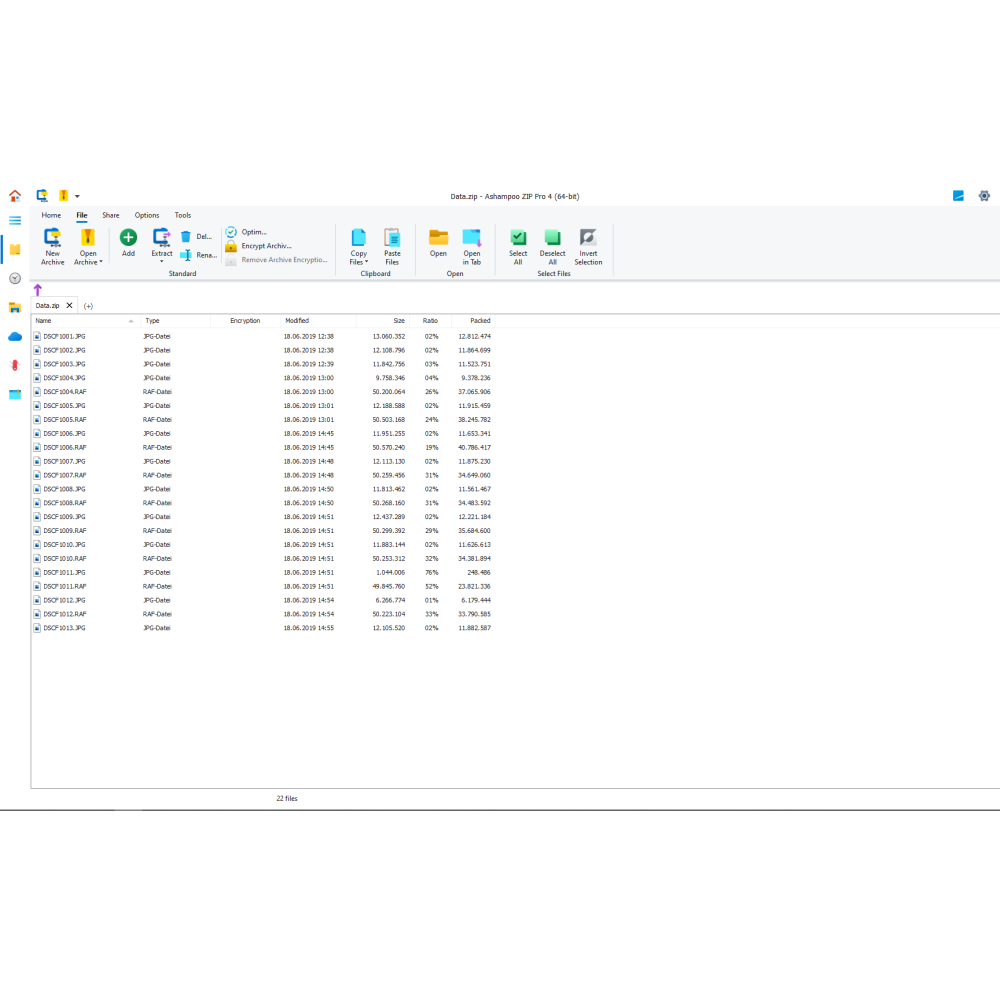The image size is (1000, 1000).
Task: Click the Invert Selection icon
Action: [x=588, y=238]
